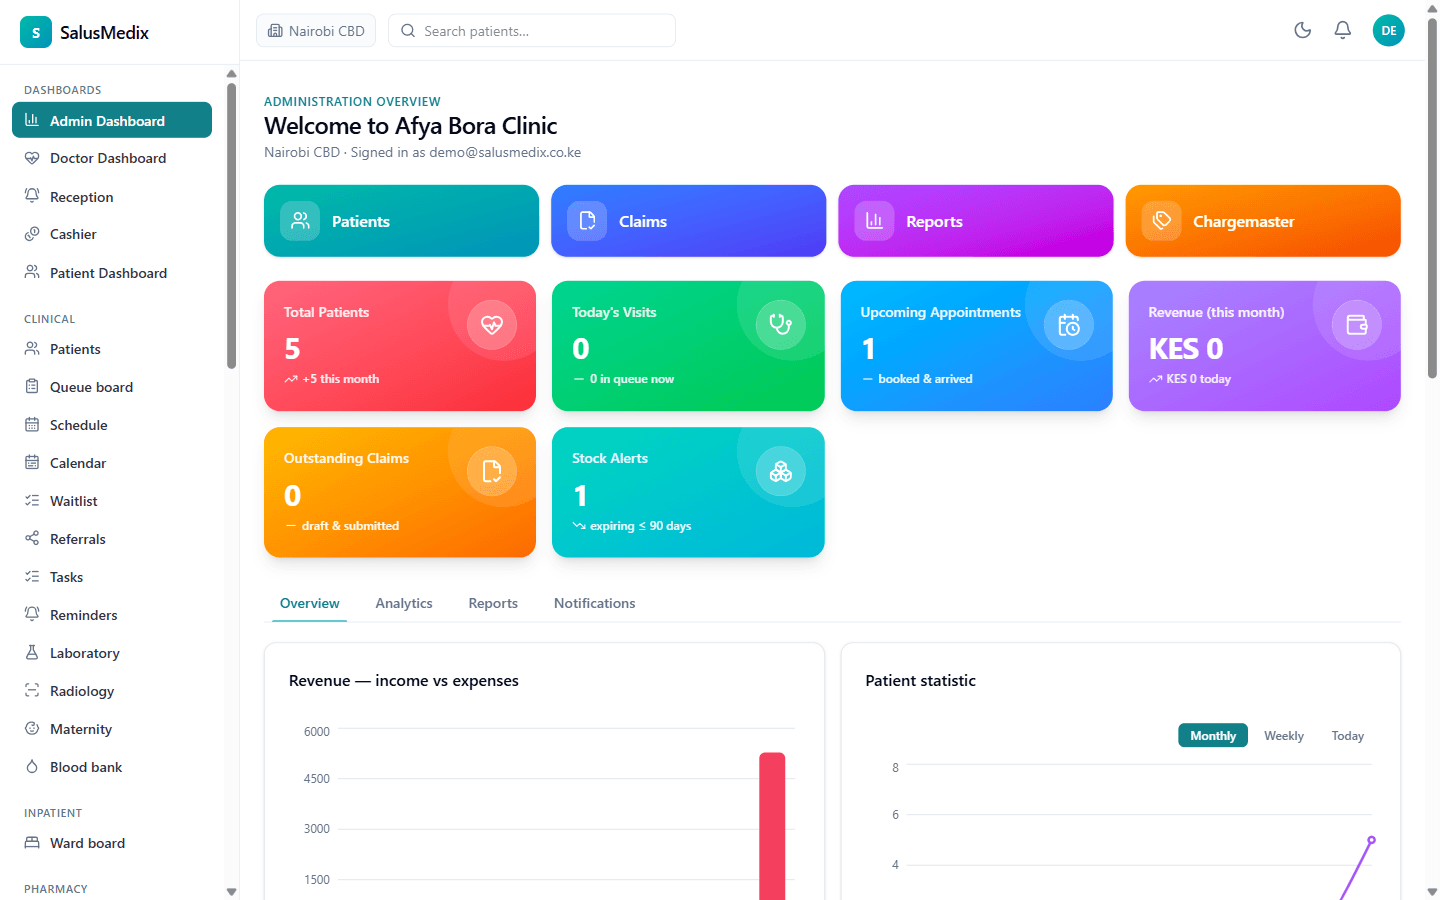The height and width of the screenshot is (900, 1440).
Task: Open the Patients quick-link card
Action: (401, 221)
